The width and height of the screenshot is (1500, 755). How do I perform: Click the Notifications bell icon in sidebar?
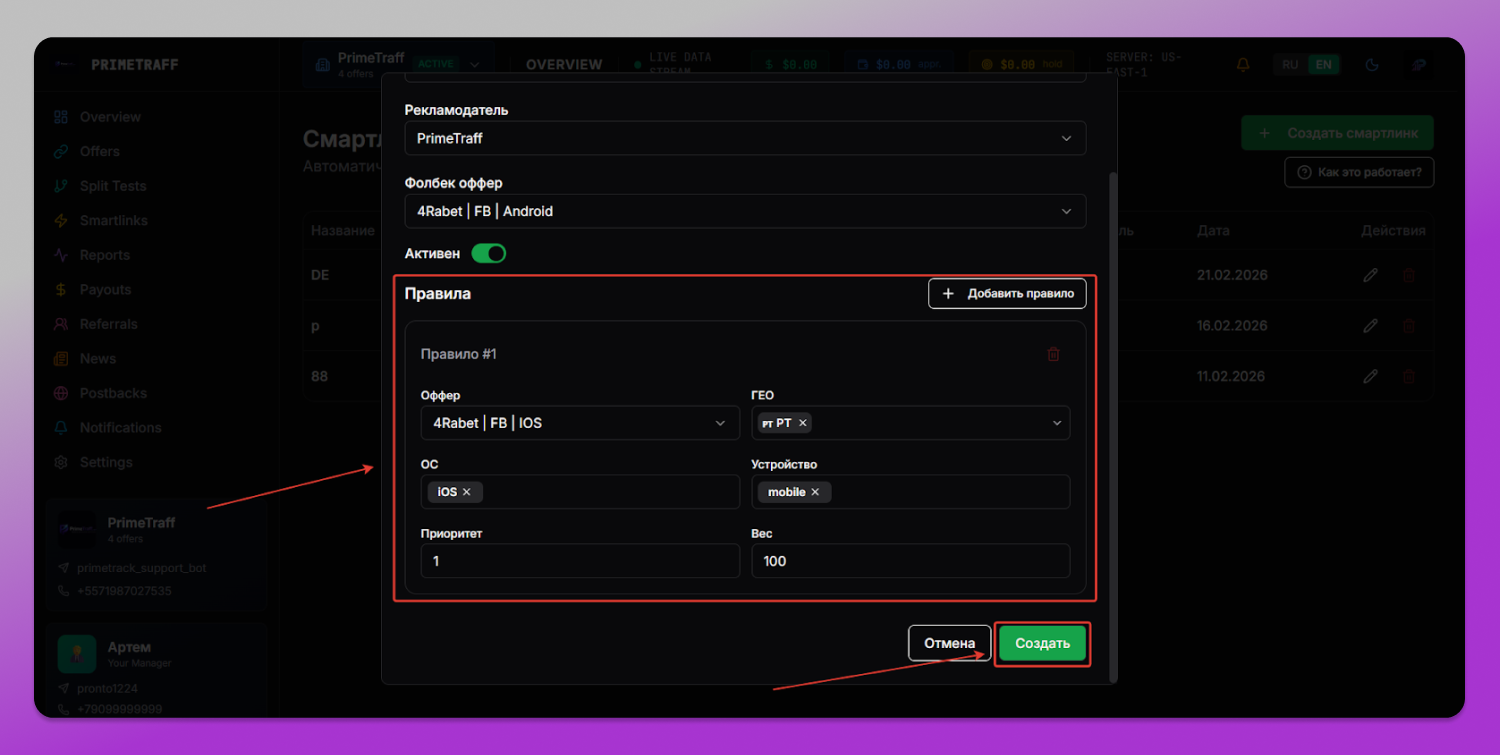click(x=61, y=427)
